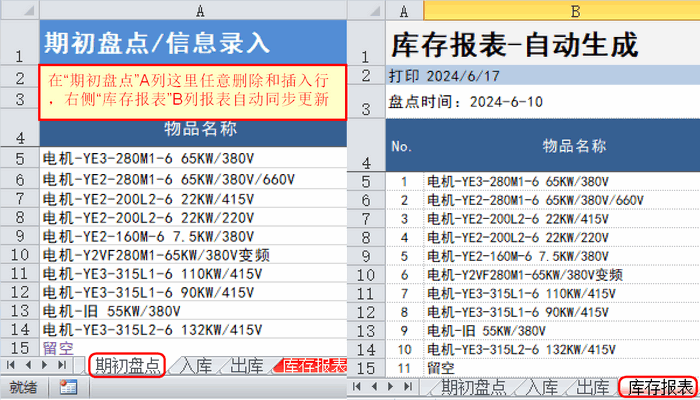
Task: Open 期初盘点 tab in left window
Action: tap(127, 366)
